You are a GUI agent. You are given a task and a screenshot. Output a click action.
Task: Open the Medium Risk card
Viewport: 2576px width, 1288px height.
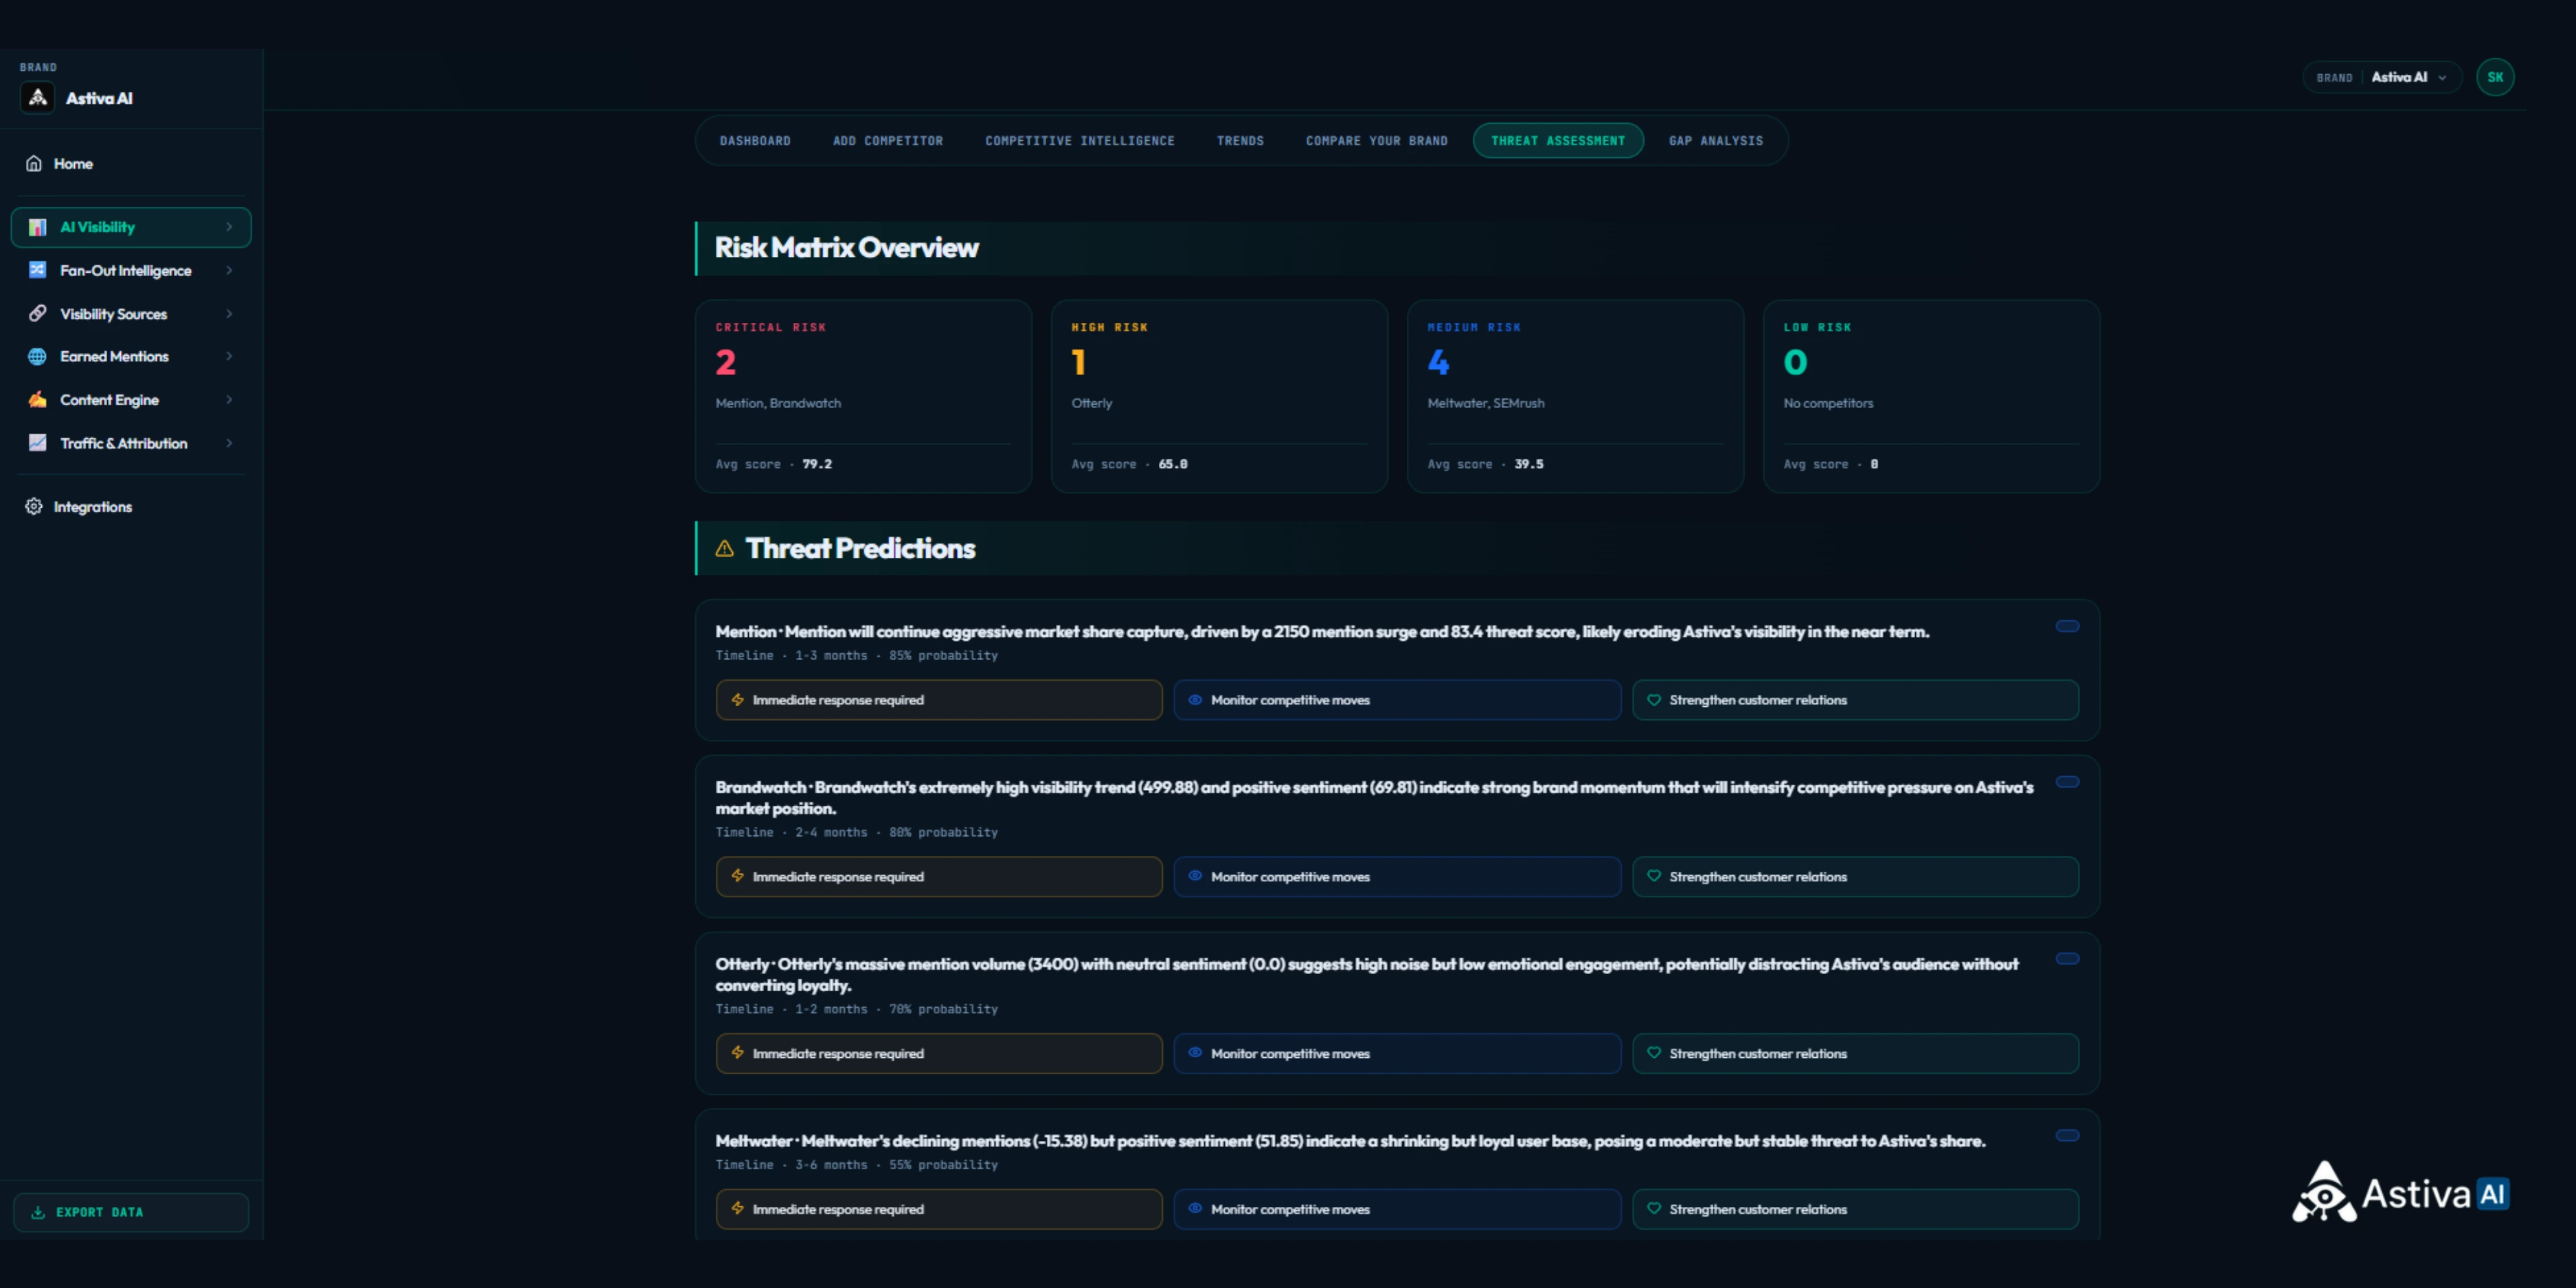[x=1575, y=396]
